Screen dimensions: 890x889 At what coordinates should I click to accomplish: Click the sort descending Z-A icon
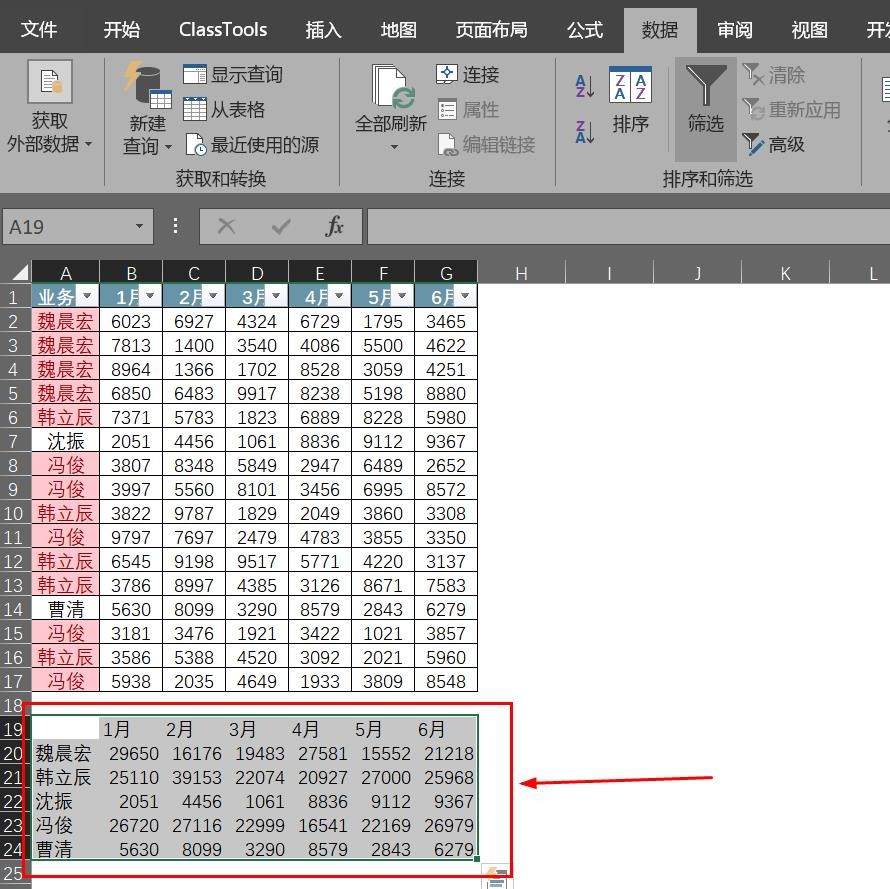pyautogui.click(x=585, y=131)
